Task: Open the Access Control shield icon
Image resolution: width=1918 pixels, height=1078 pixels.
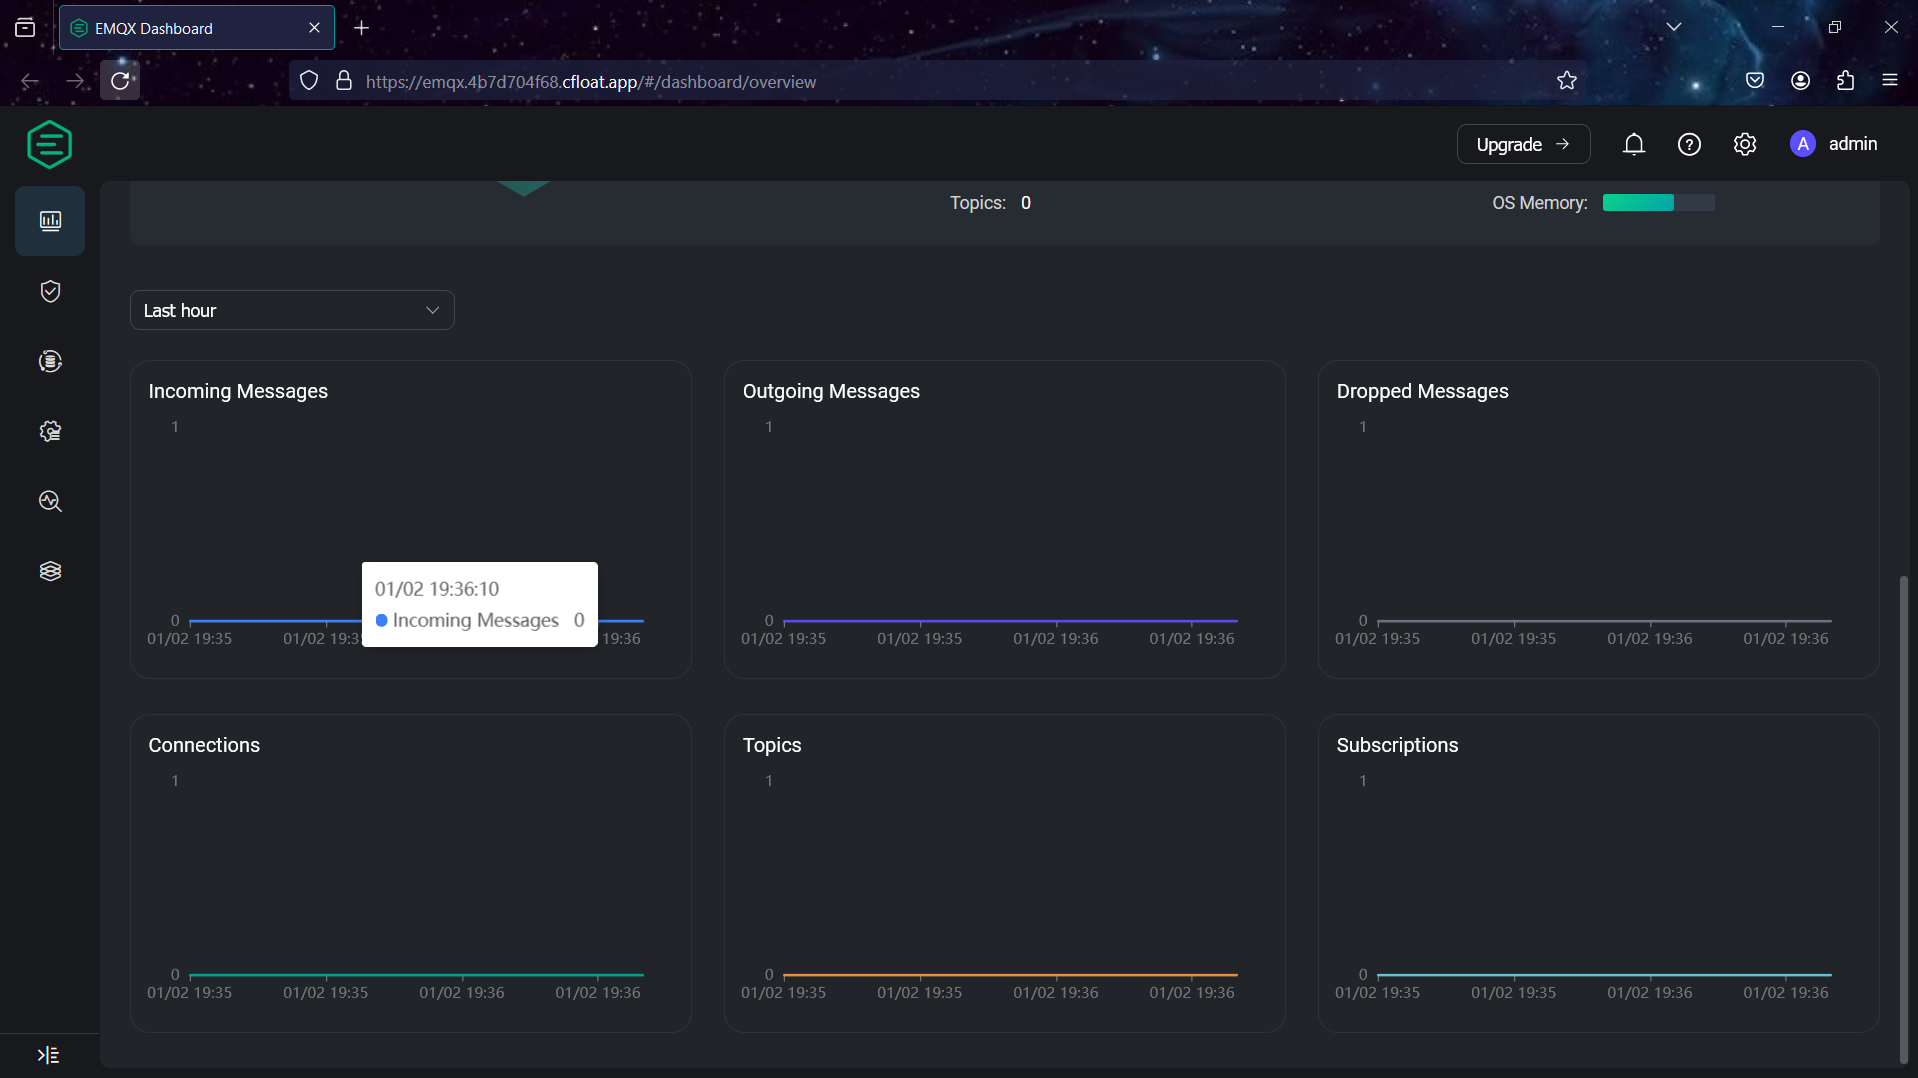Action: (50, 291)
